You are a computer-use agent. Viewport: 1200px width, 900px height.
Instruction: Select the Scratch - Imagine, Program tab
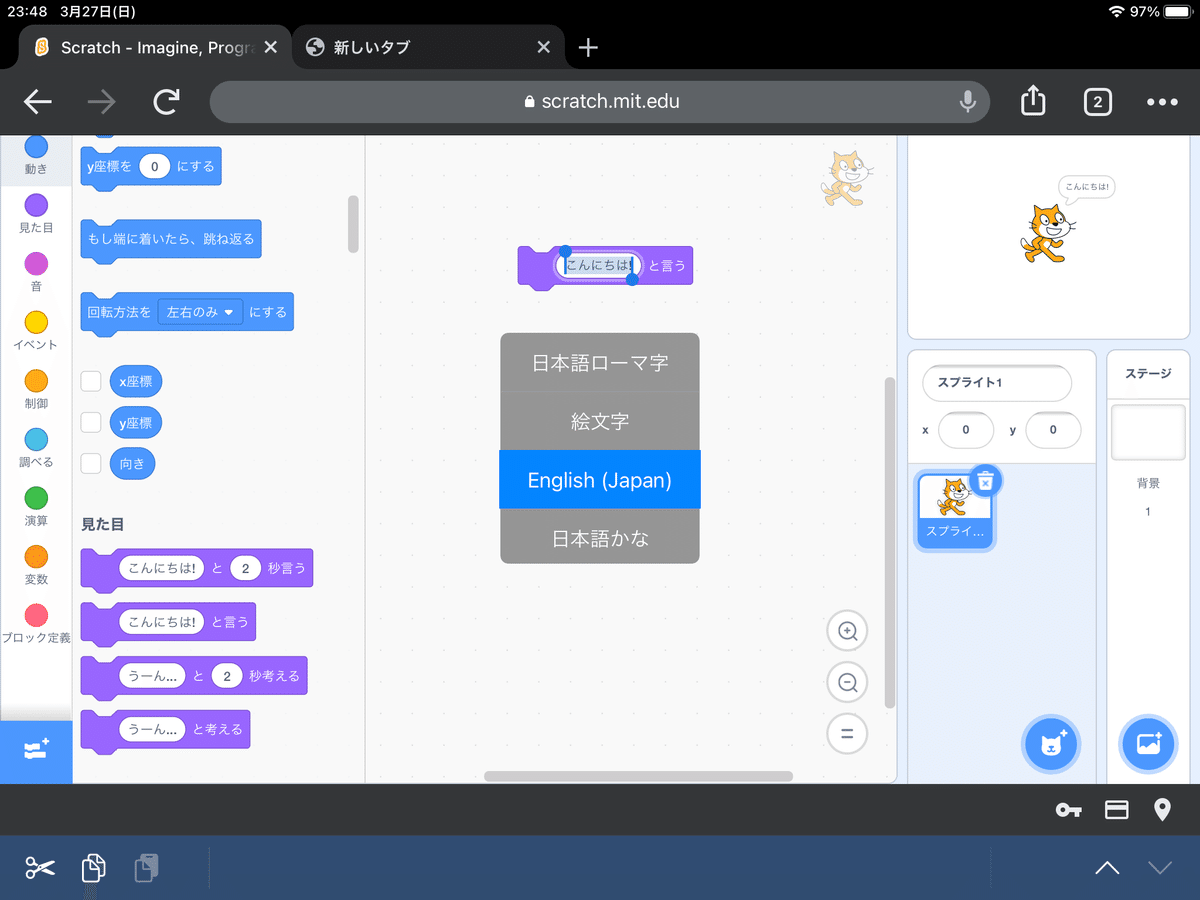156,47
